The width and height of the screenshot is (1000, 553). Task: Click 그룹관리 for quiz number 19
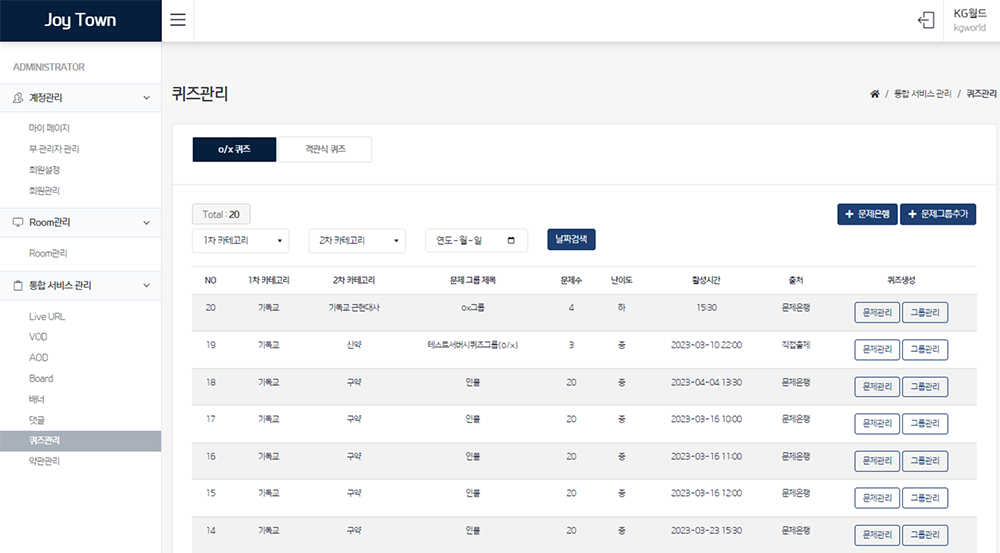pyautogui.click(x=925, y=349)
